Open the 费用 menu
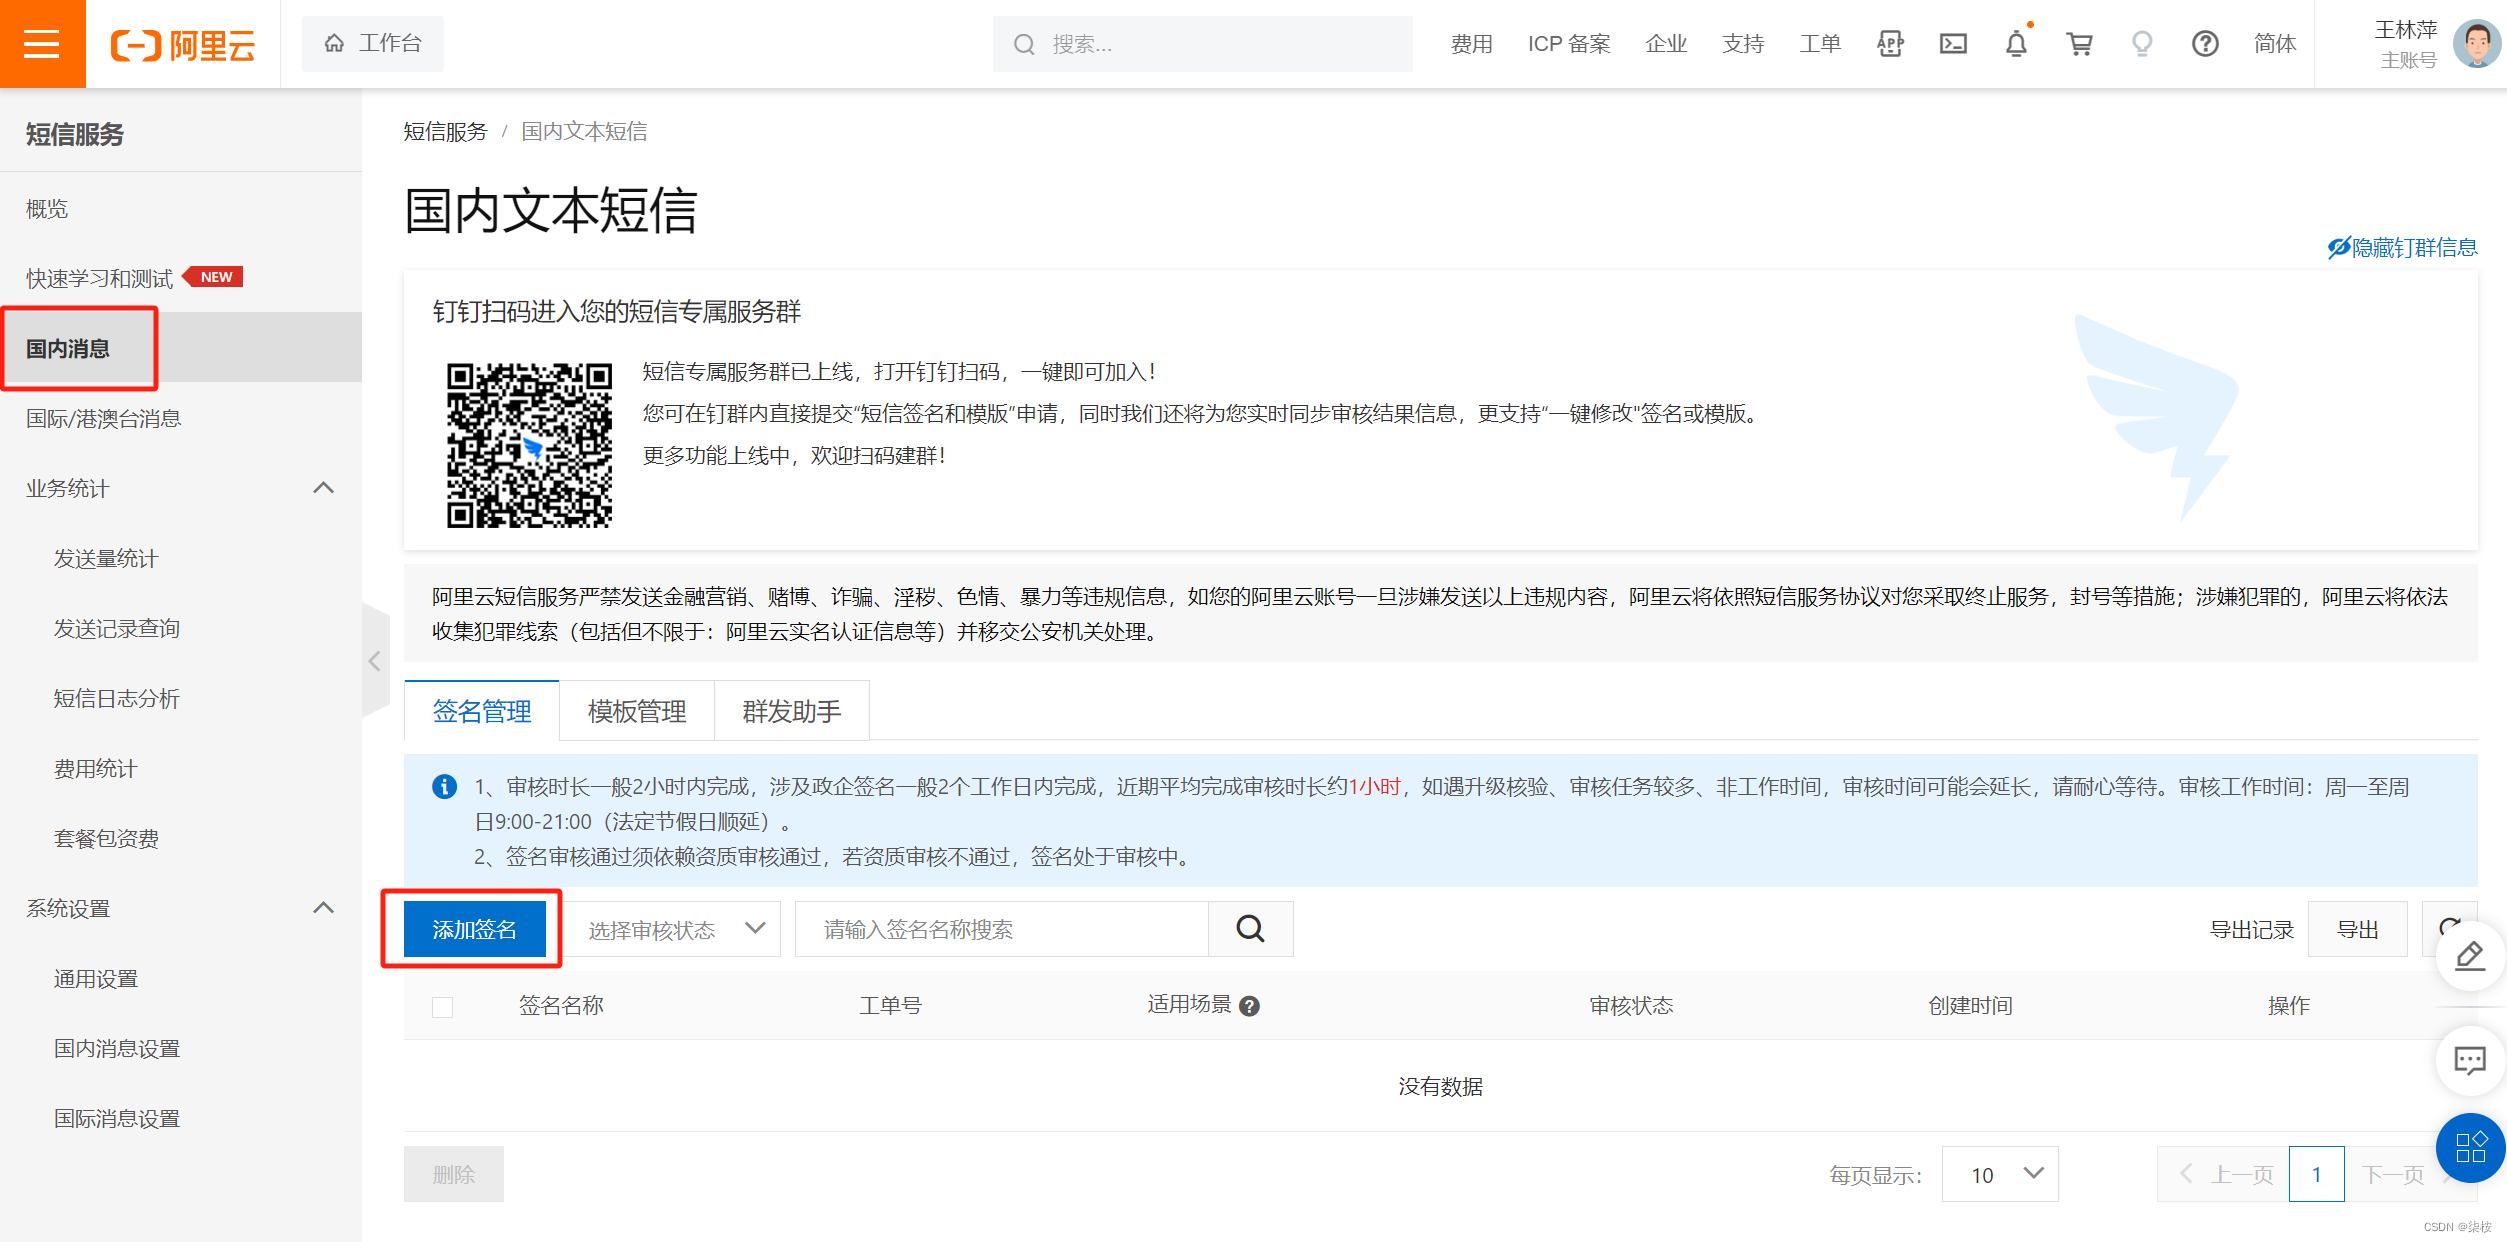 click(x=1471, y=44)
